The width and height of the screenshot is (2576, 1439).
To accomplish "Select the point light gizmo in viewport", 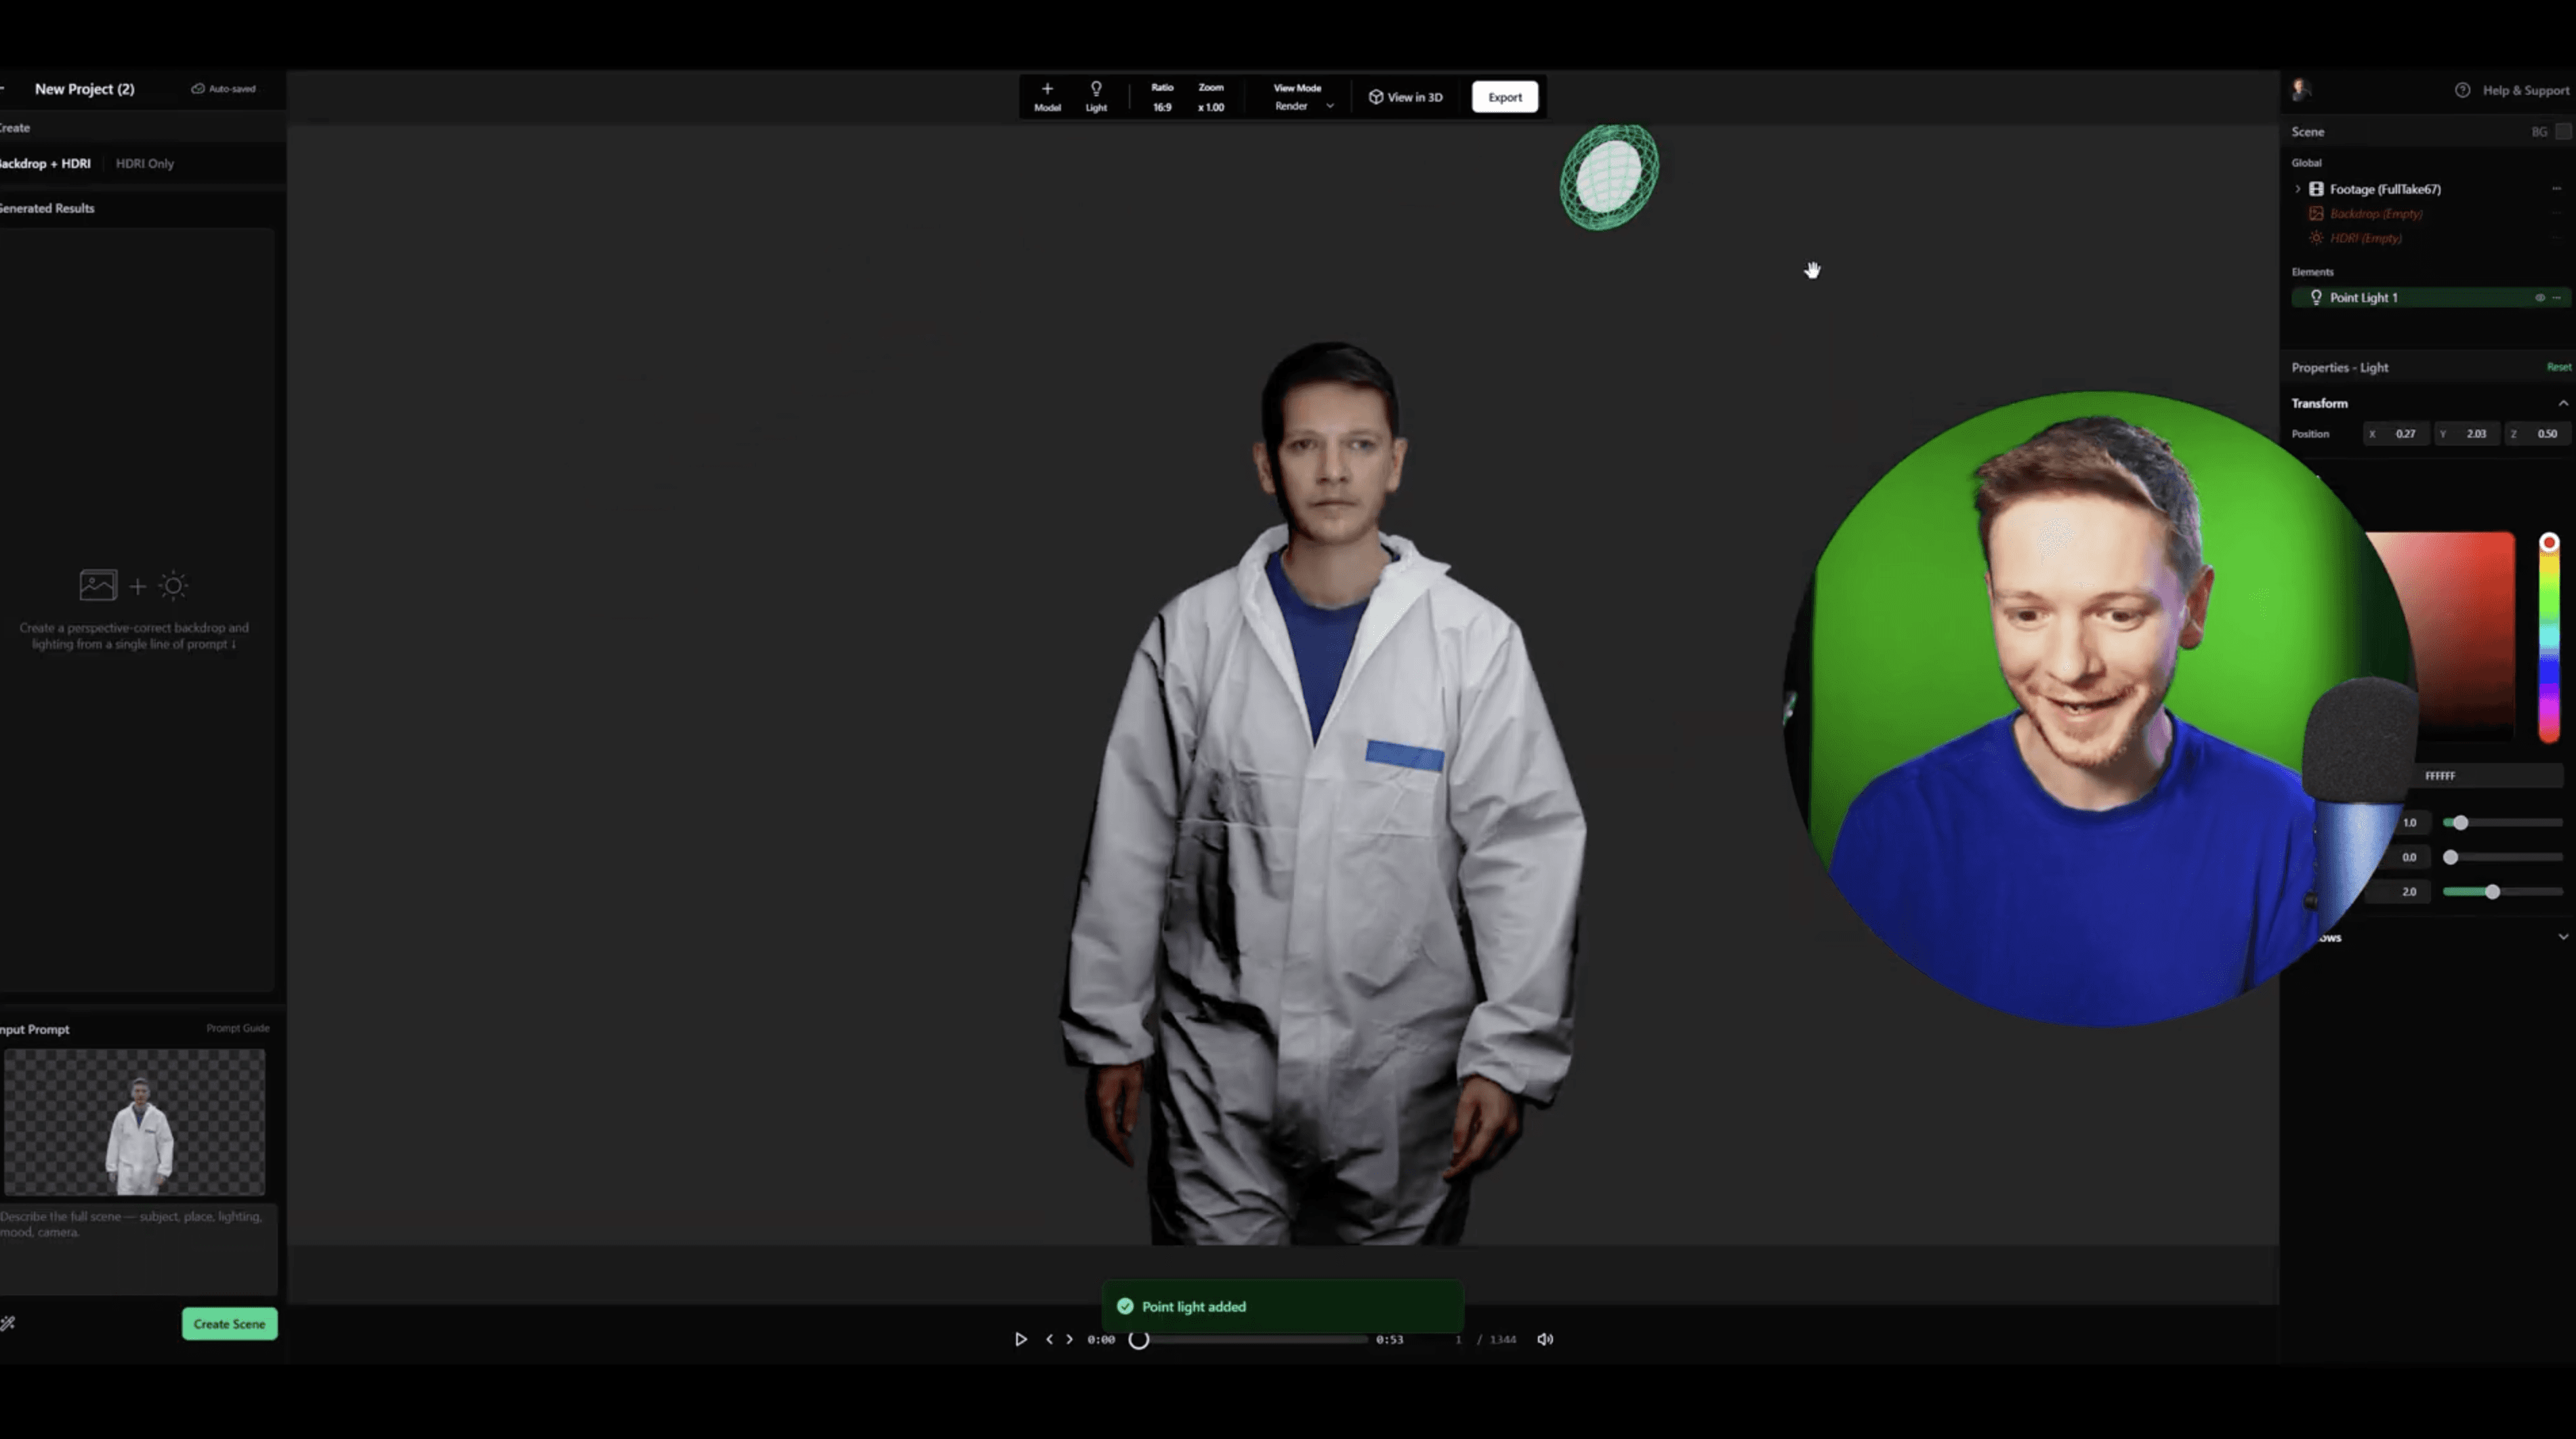I will tap(1608, 177).
